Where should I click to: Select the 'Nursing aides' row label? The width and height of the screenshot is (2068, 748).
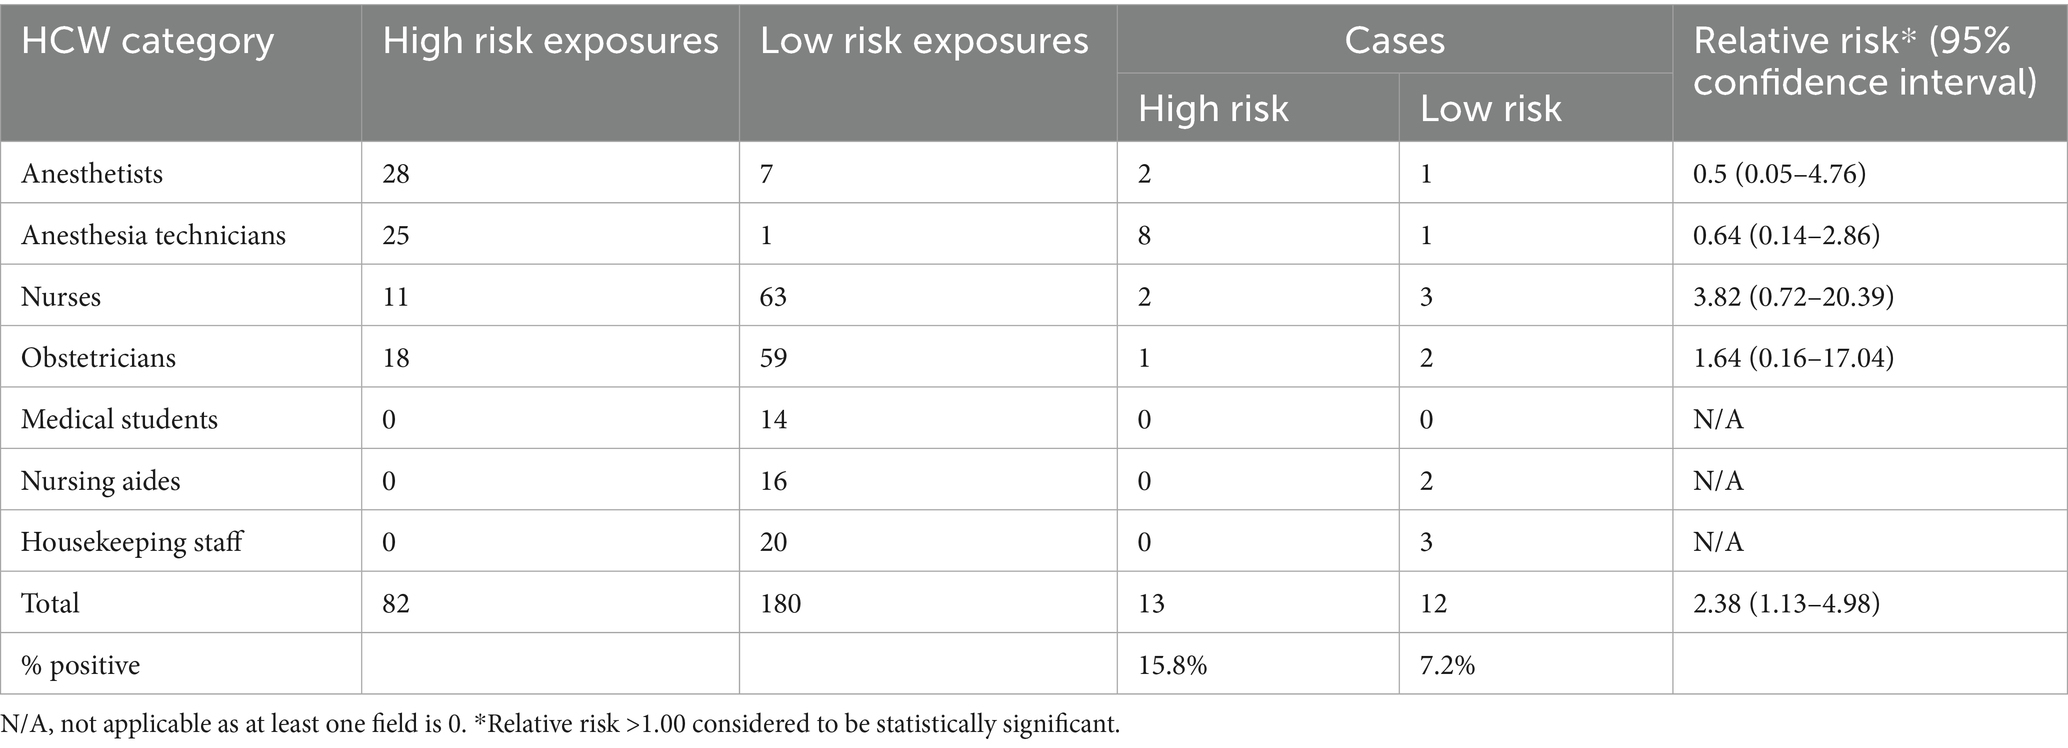pos(100,481)
